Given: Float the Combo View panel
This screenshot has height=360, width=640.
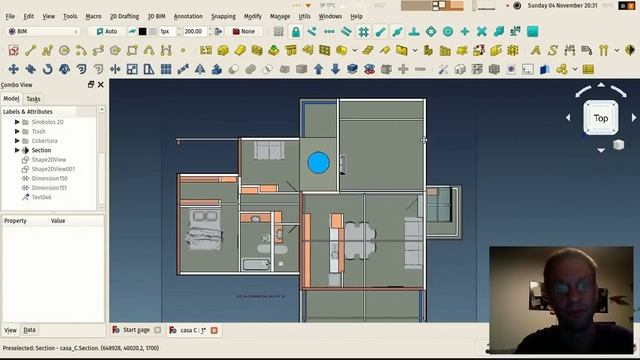Looking at the screenshot, I should tap(91, 84).
